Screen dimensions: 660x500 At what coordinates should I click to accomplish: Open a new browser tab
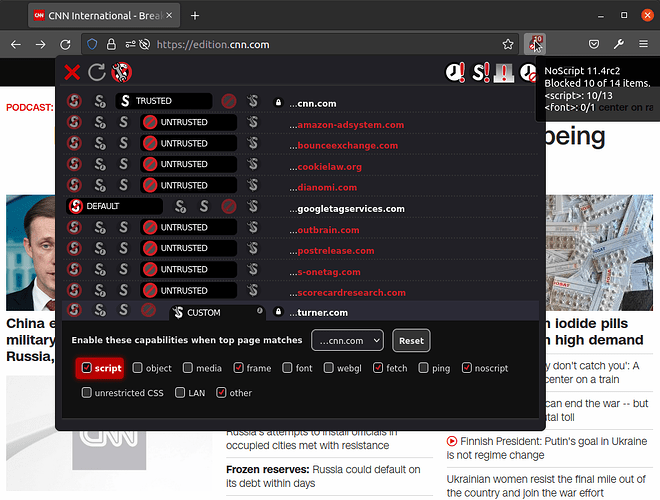pyautogui.click(x=195, y=15)
